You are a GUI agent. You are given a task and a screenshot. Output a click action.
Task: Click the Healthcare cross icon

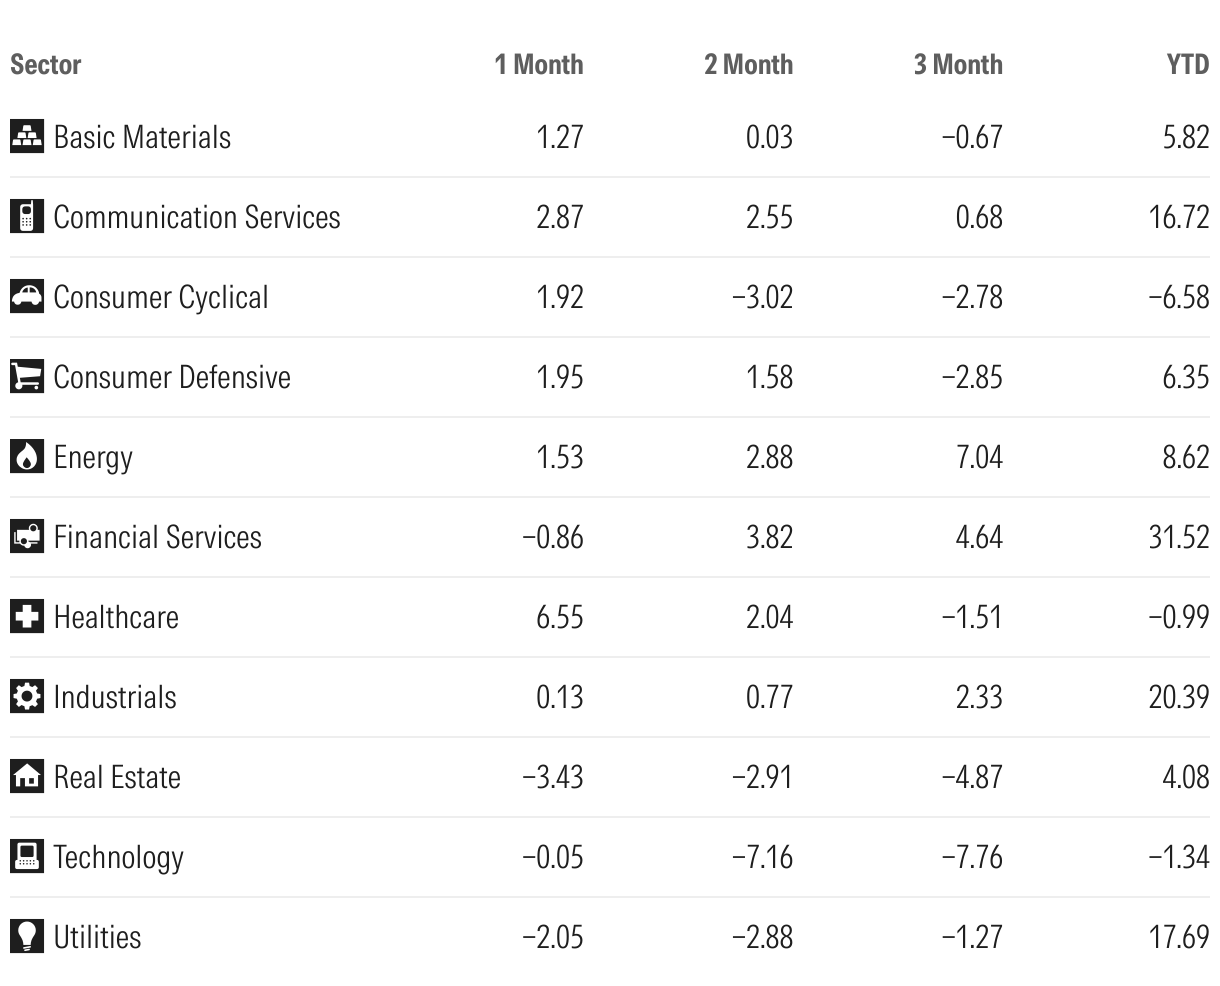[x=27, y=617]
